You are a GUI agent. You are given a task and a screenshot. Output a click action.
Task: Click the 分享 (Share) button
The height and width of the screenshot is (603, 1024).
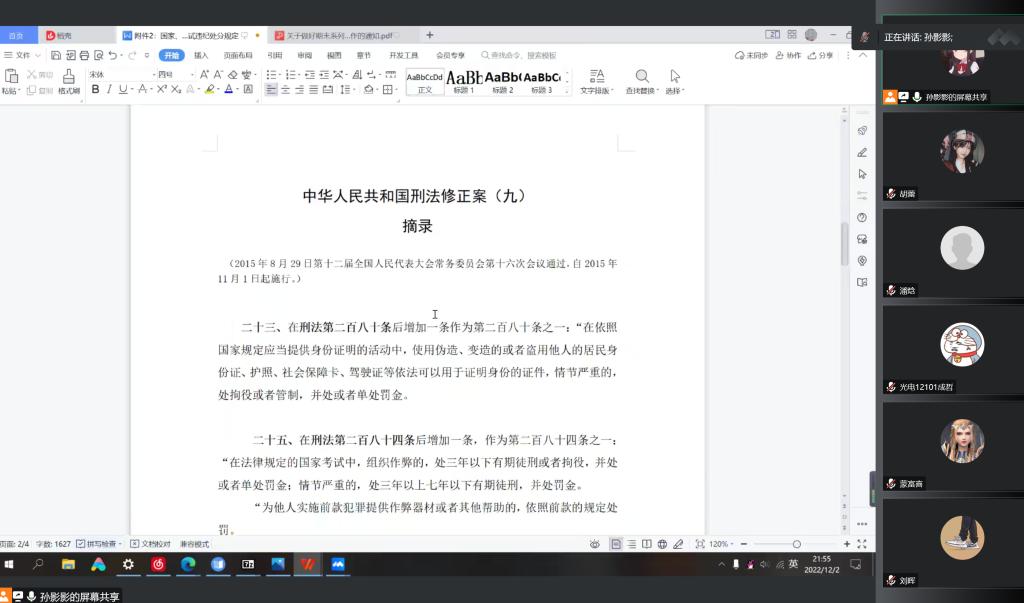click(x=821, y=55)
